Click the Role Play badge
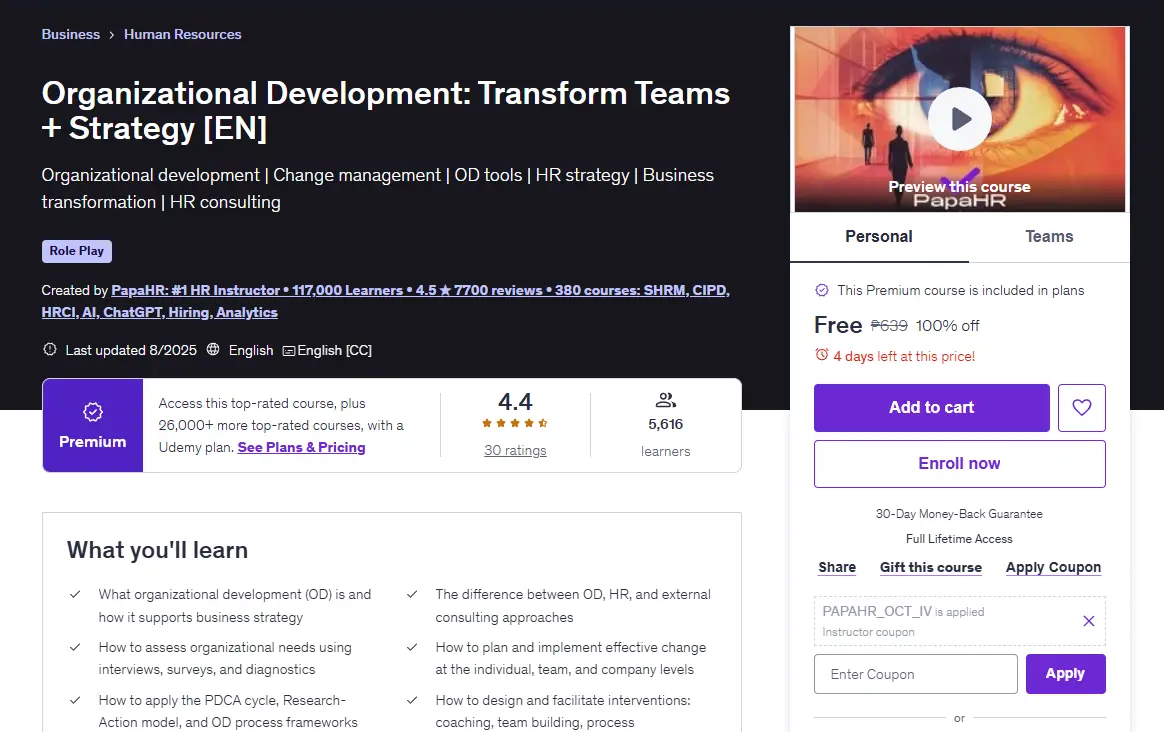This screenshot has width=1164, height=732. coord(76,251)
